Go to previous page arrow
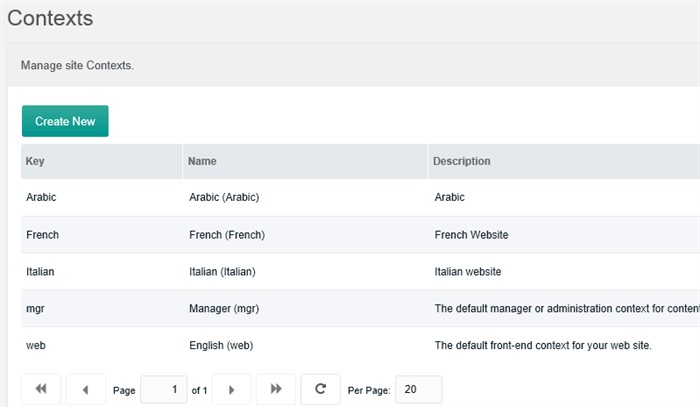The width and height of the screenshot is (700, 407). click(86, 389)
